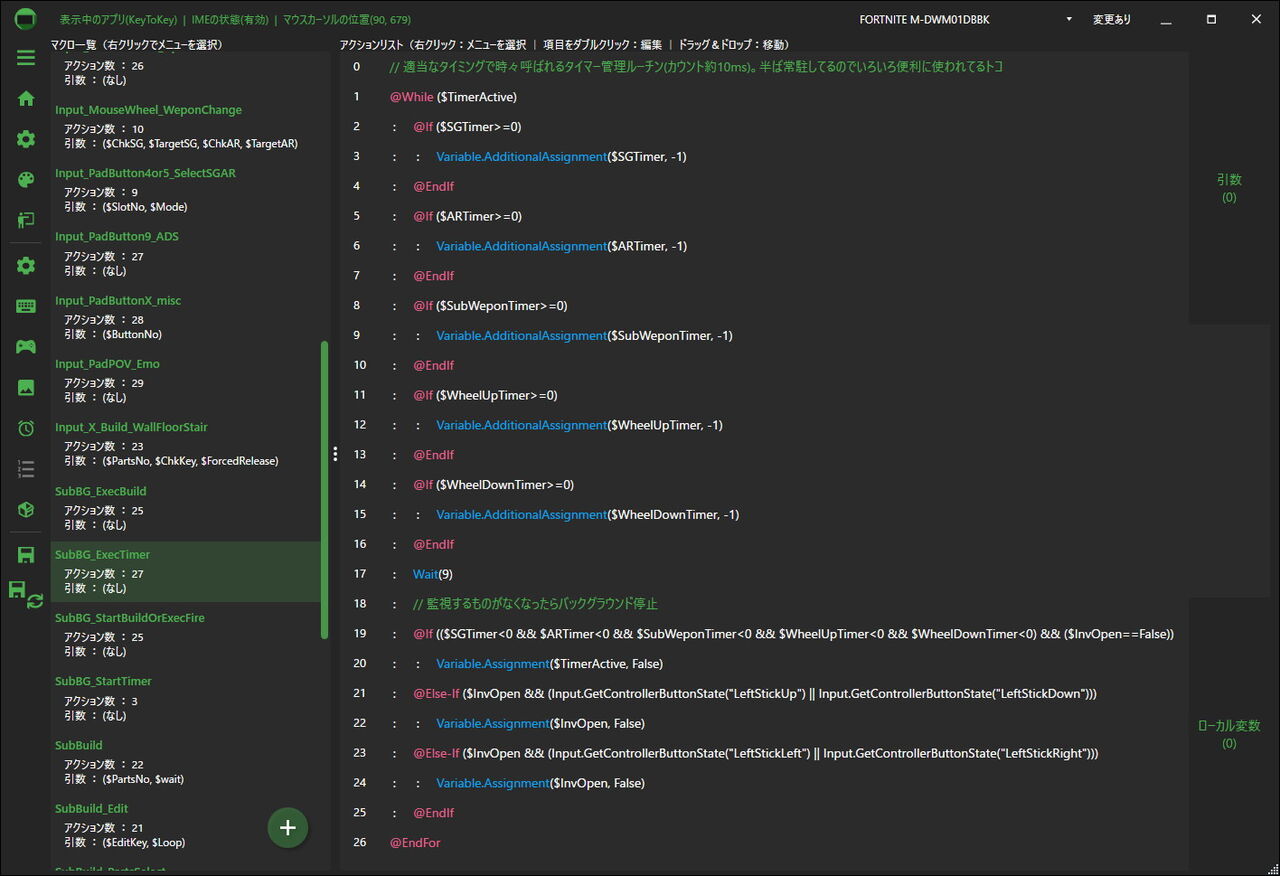This screenshot has width=1280, height=876.
Task: Click the ローカル変数 (0) panel label
Action: [x=1229, y=734]
